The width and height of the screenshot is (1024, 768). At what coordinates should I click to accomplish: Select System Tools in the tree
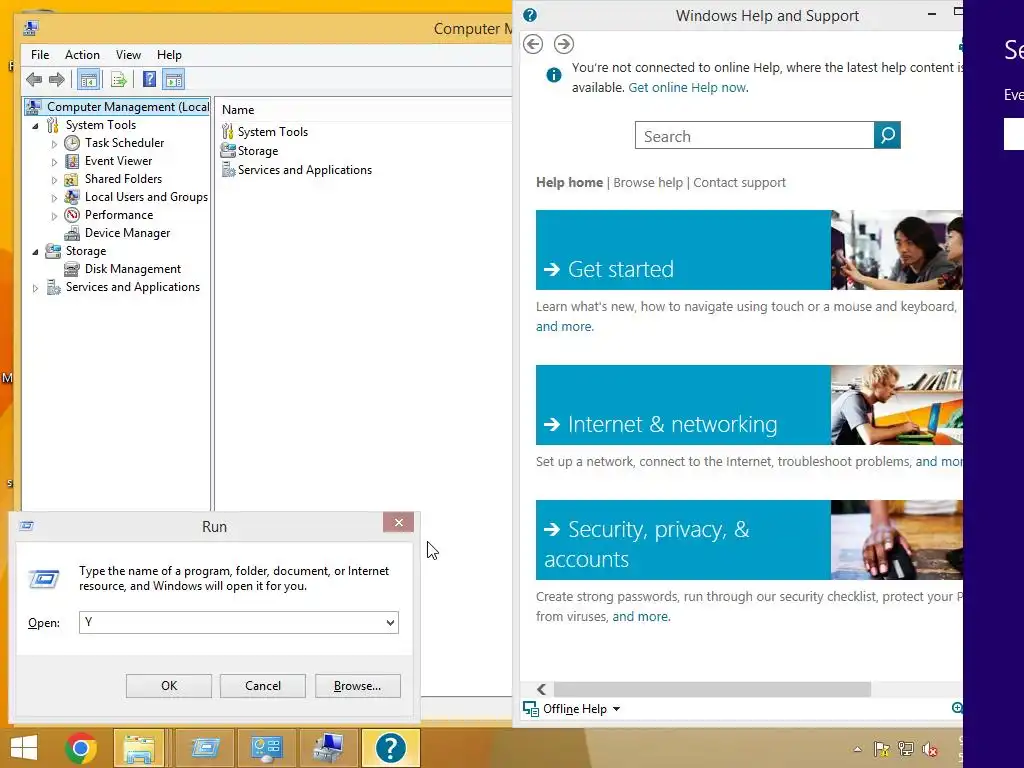click(101, 125)
